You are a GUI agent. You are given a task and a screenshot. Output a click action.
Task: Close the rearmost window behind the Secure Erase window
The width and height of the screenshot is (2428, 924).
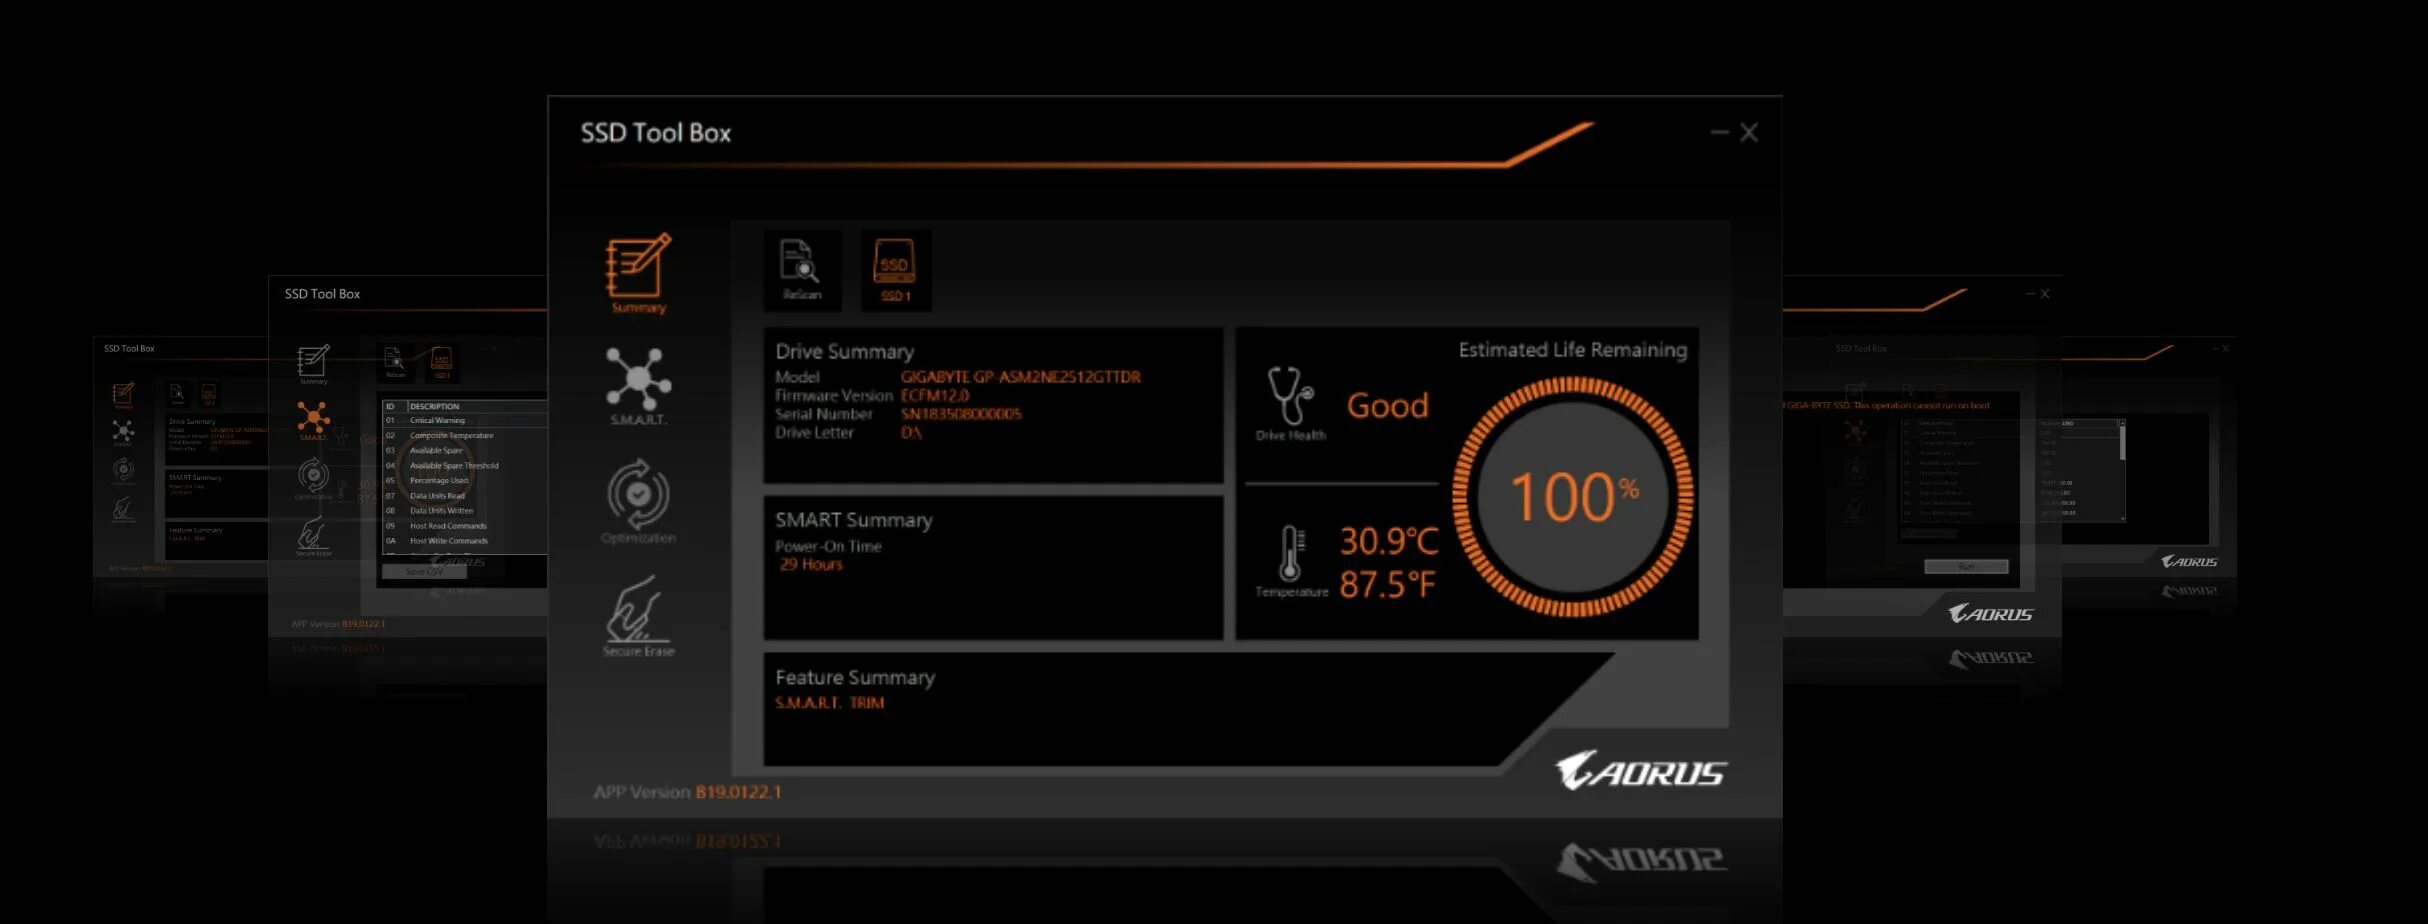point(2225,348)
